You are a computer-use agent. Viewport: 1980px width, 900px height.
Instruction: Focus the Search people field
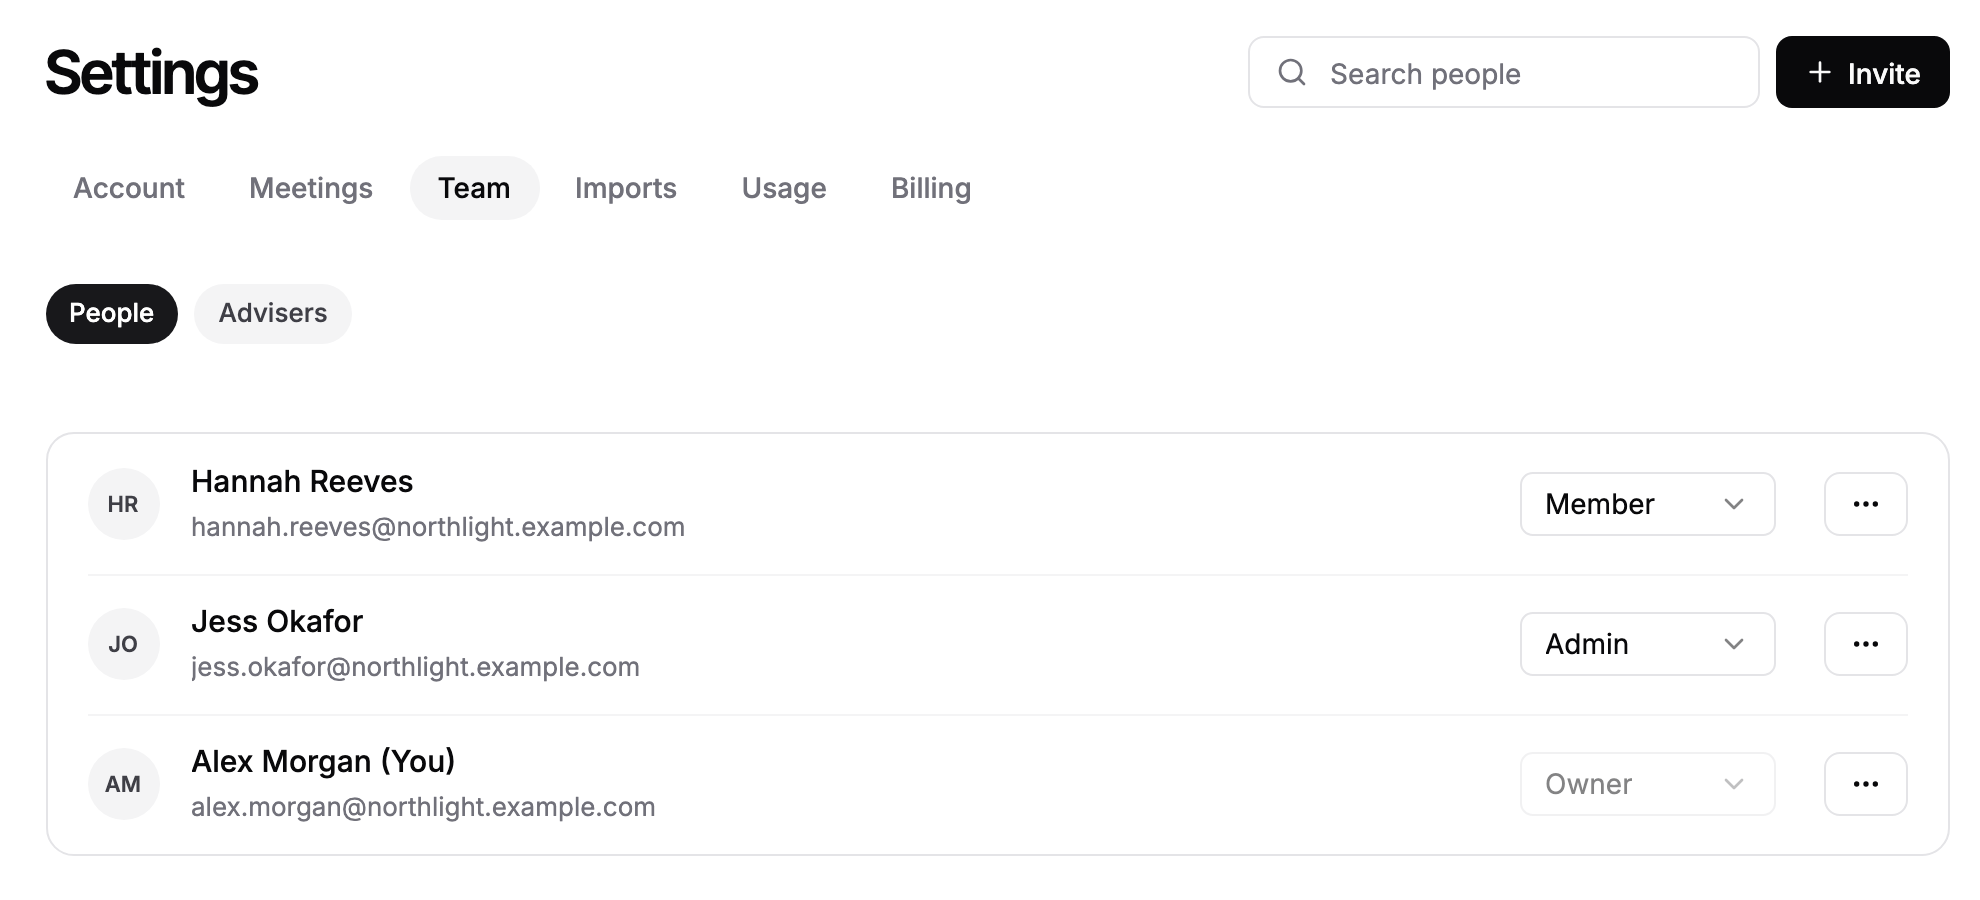(1503, 72)
